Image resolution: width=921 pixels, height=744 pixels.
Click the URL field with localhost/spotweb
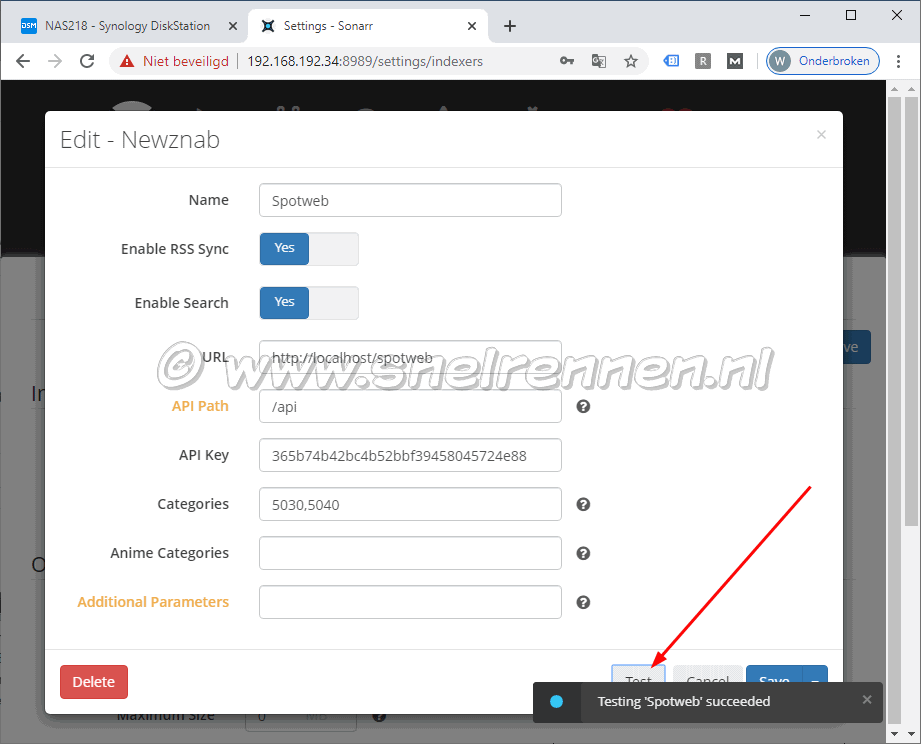click(410, 357)
